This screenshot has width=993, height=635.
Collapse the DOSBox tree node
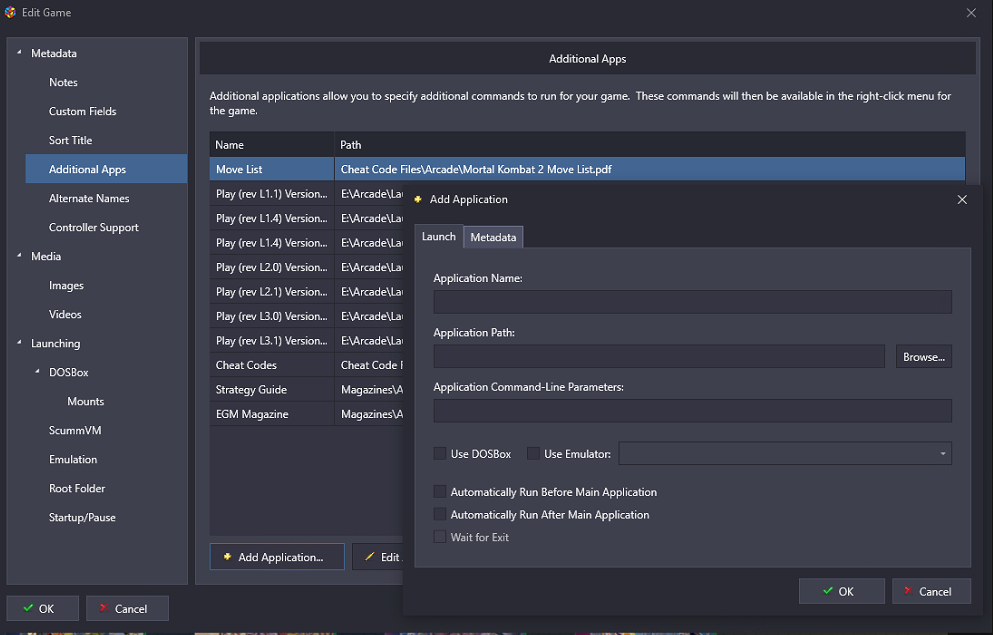(x=38, y=372)
